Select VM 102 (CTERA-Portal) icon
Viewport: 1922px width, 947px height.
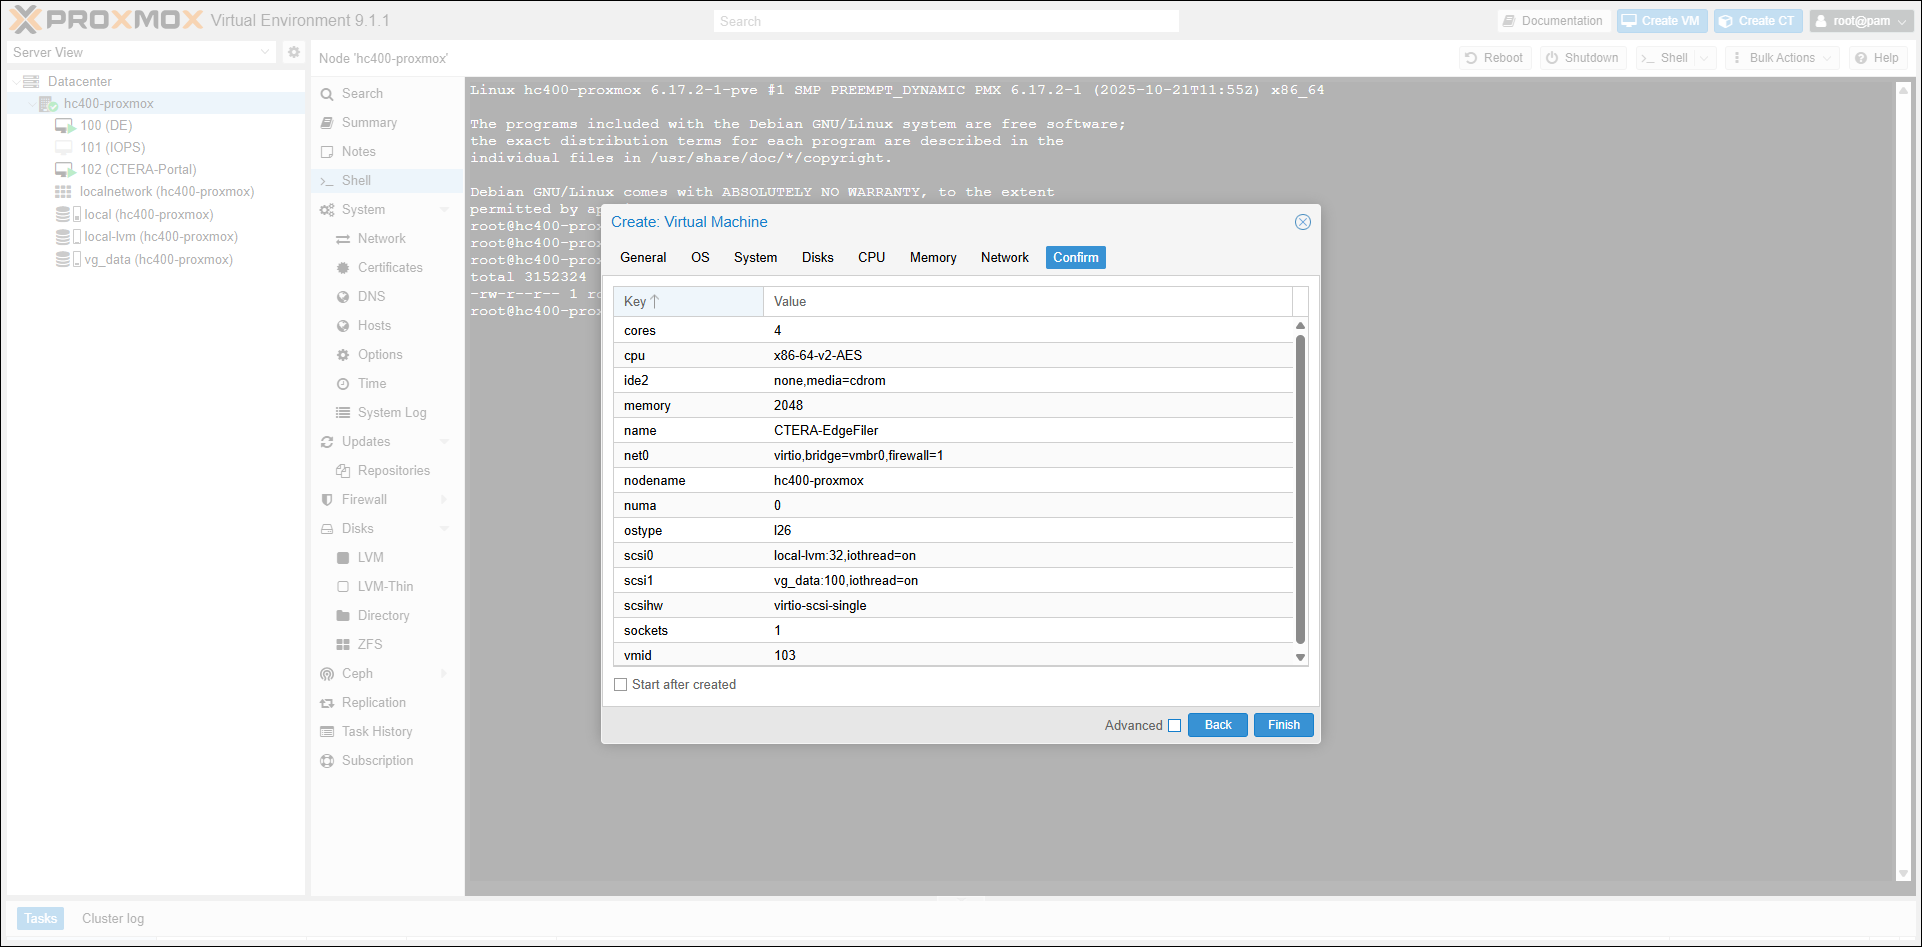(x=65, y=170)
